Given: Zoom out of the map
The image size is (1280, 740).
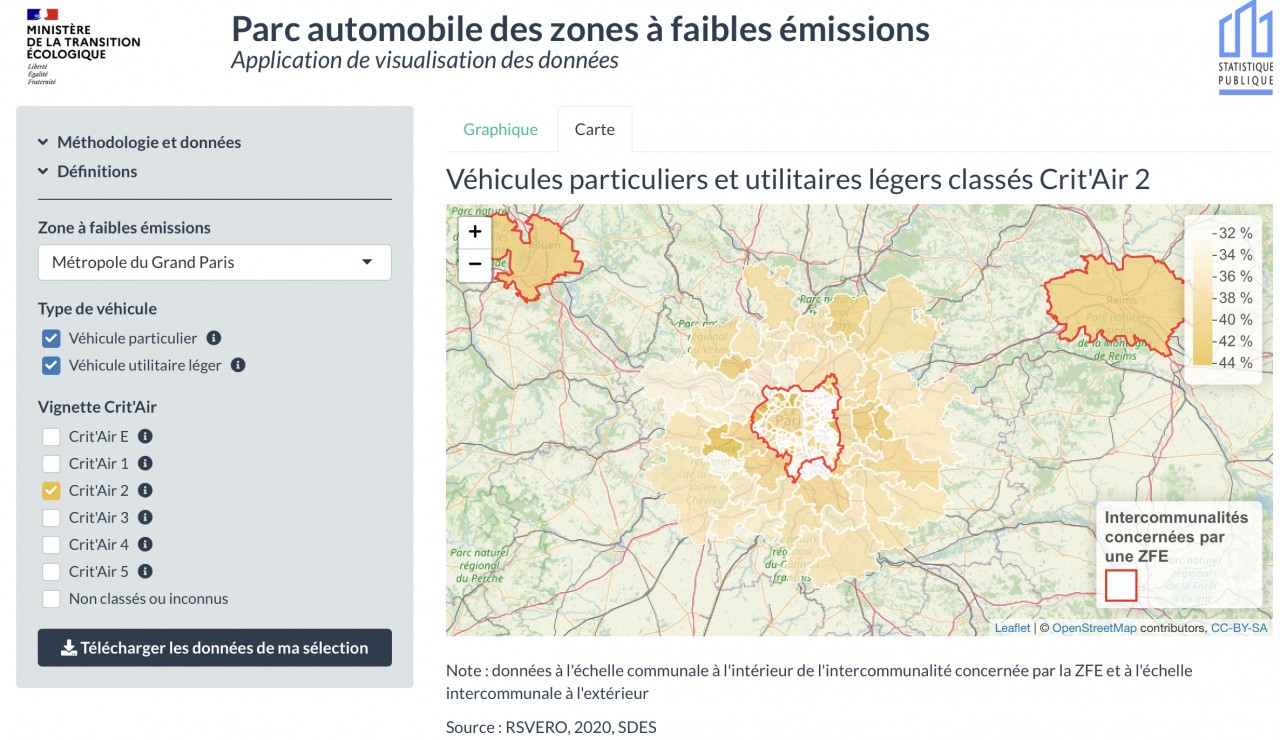Looking at the screenshot, I should point(474,264).
